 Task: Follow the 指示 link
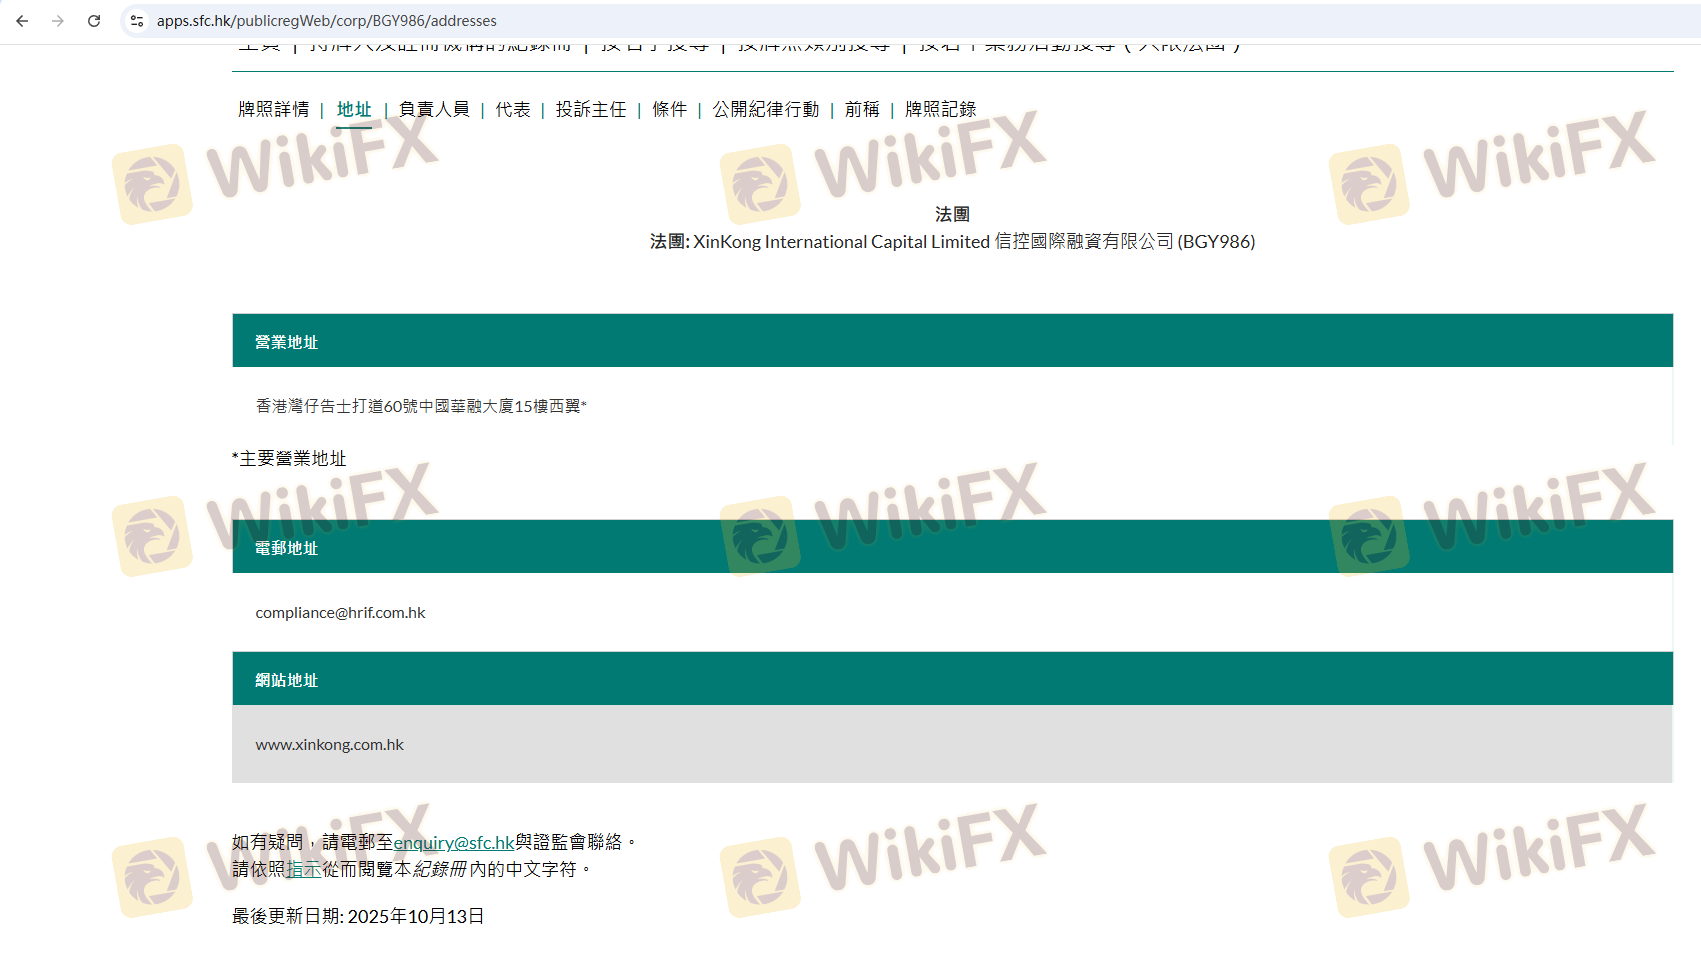[304, 870]
